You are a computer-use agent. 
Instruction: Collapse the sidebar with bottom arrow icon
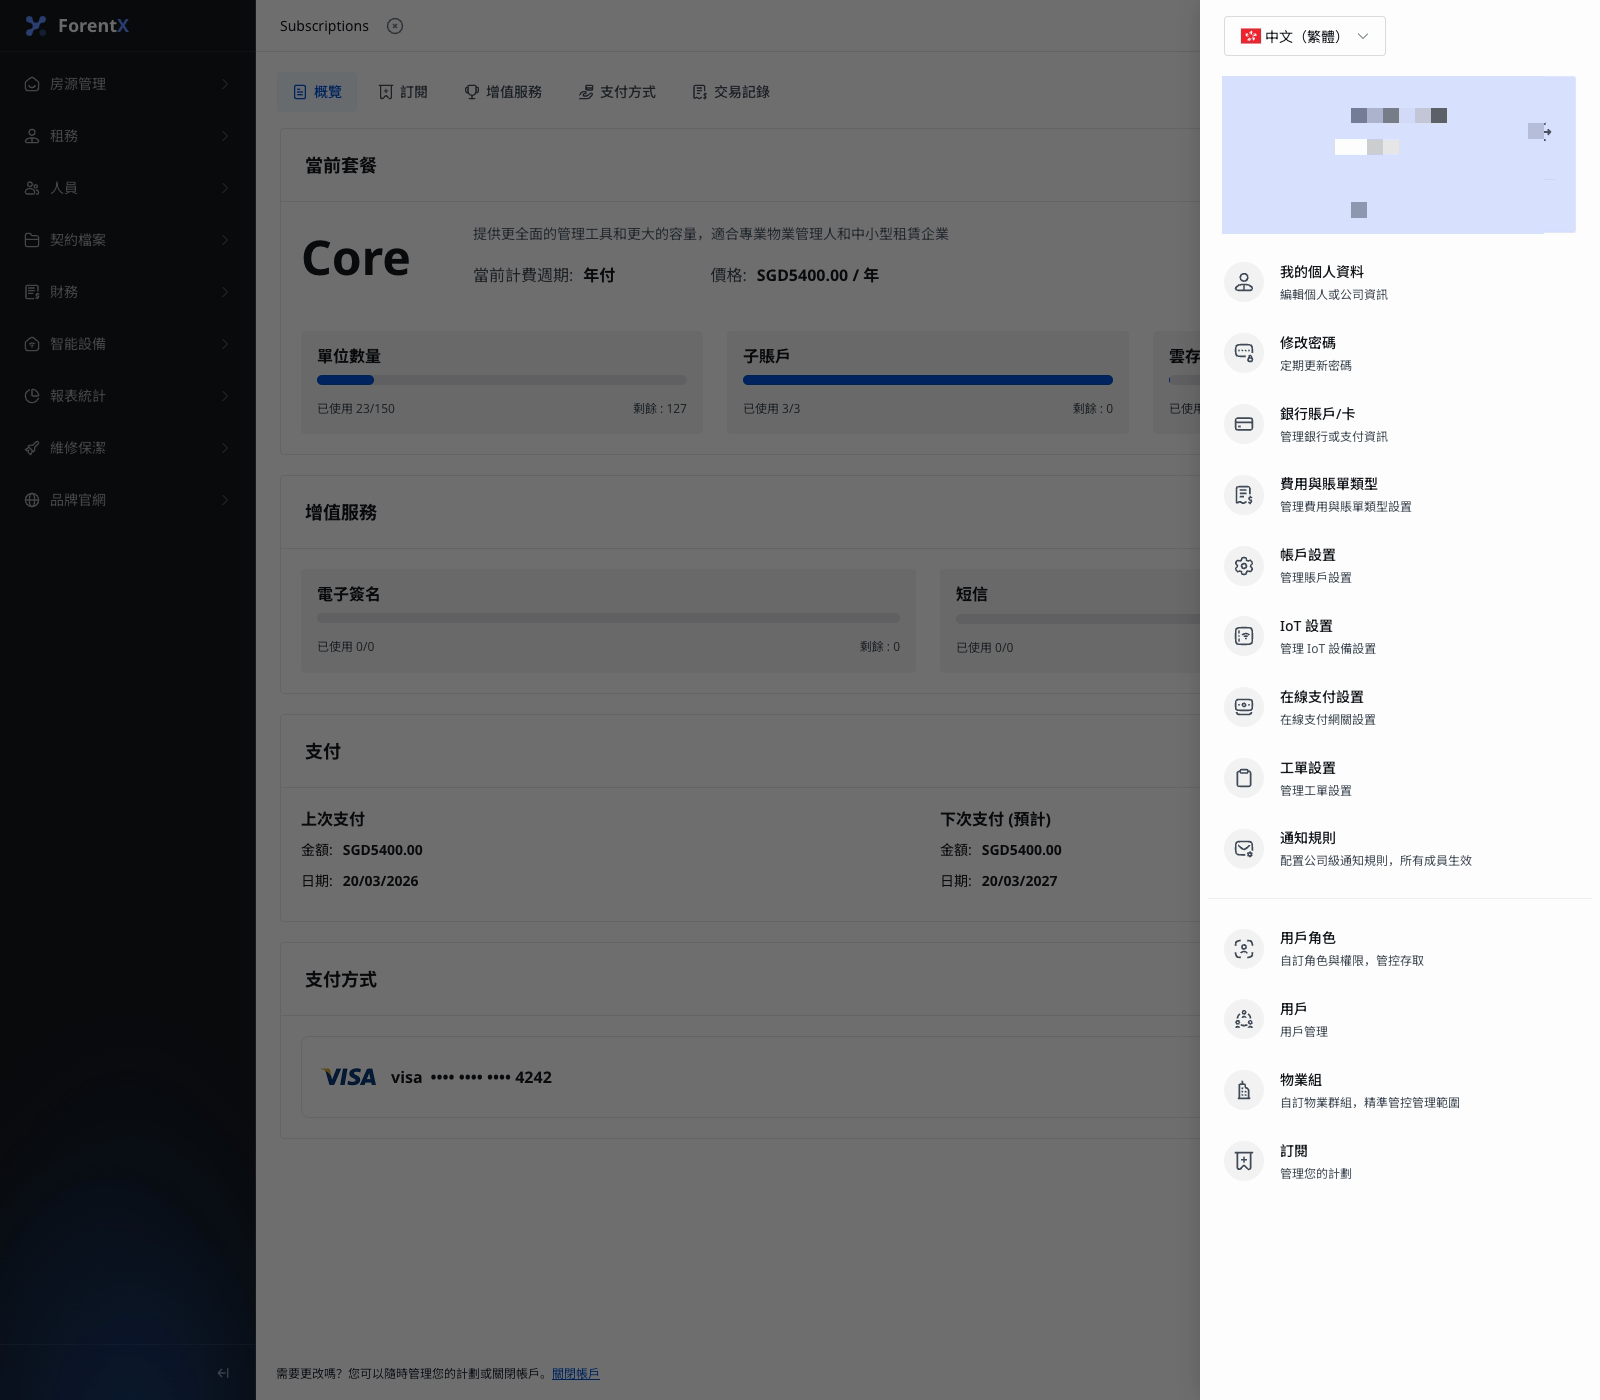223,1373
